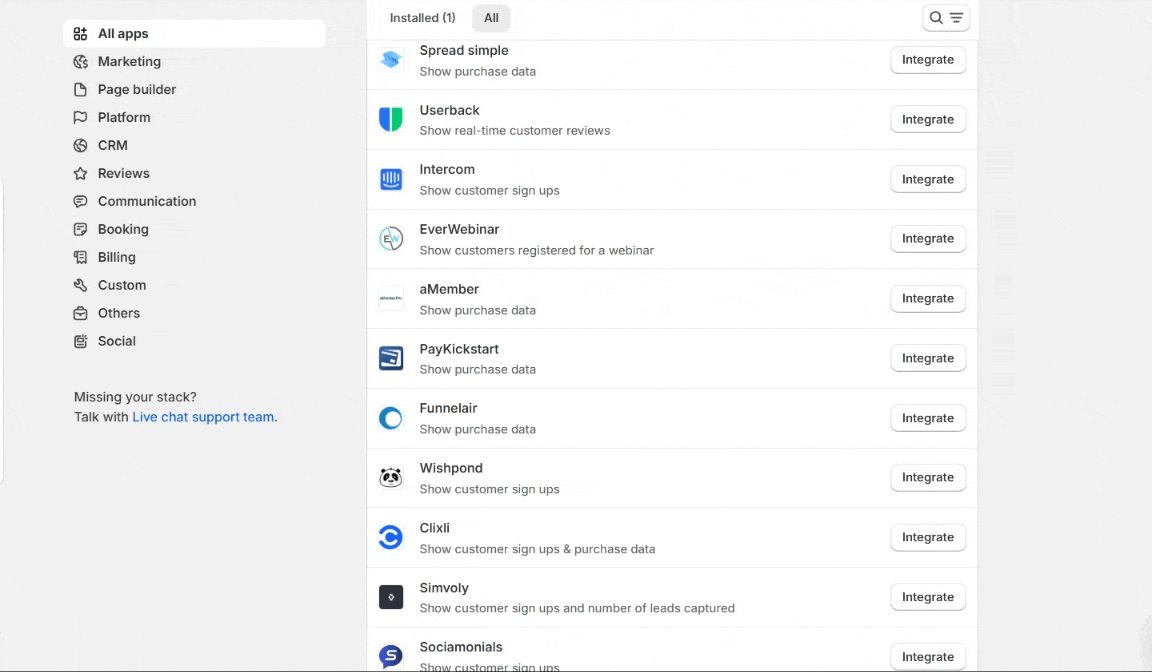Click the Simvoly app name
Image resolution: width=1152 pixels, height=672 pixels.
point(444,588)
